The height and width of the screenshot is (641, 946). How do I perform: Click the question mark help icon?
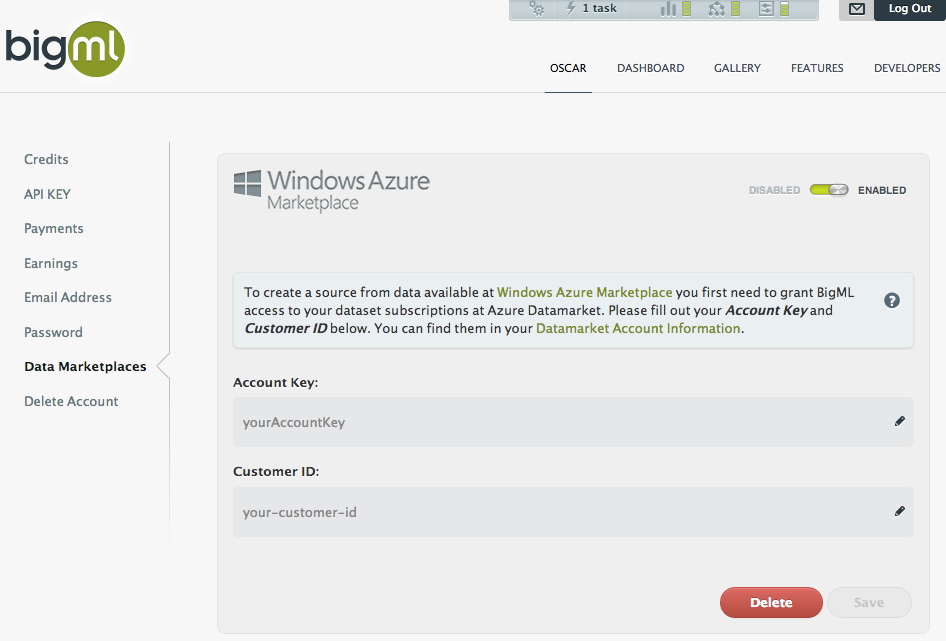(x=892, y=300)
